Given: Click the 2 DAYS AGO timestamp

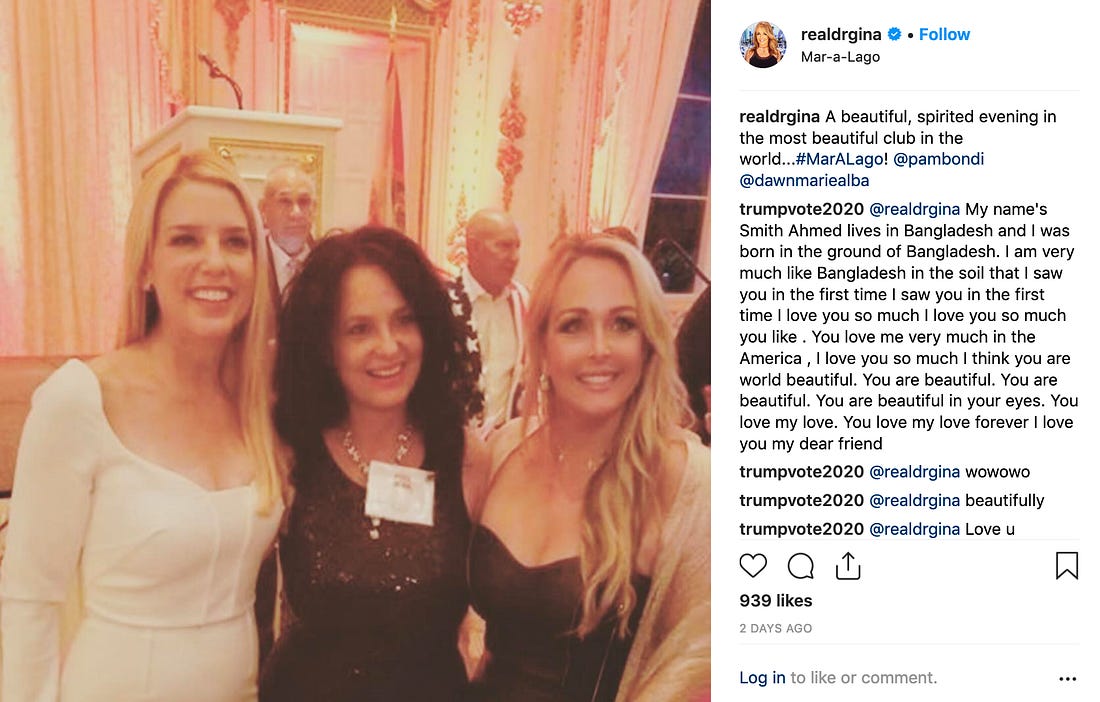Looking at the screenshot, I should click(x=776, y=628).
